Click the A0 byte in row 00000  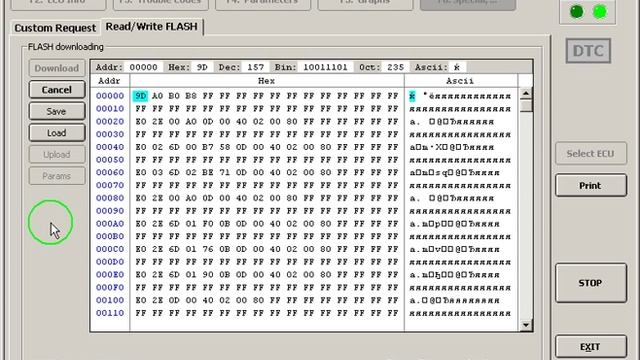pos(157,96)
